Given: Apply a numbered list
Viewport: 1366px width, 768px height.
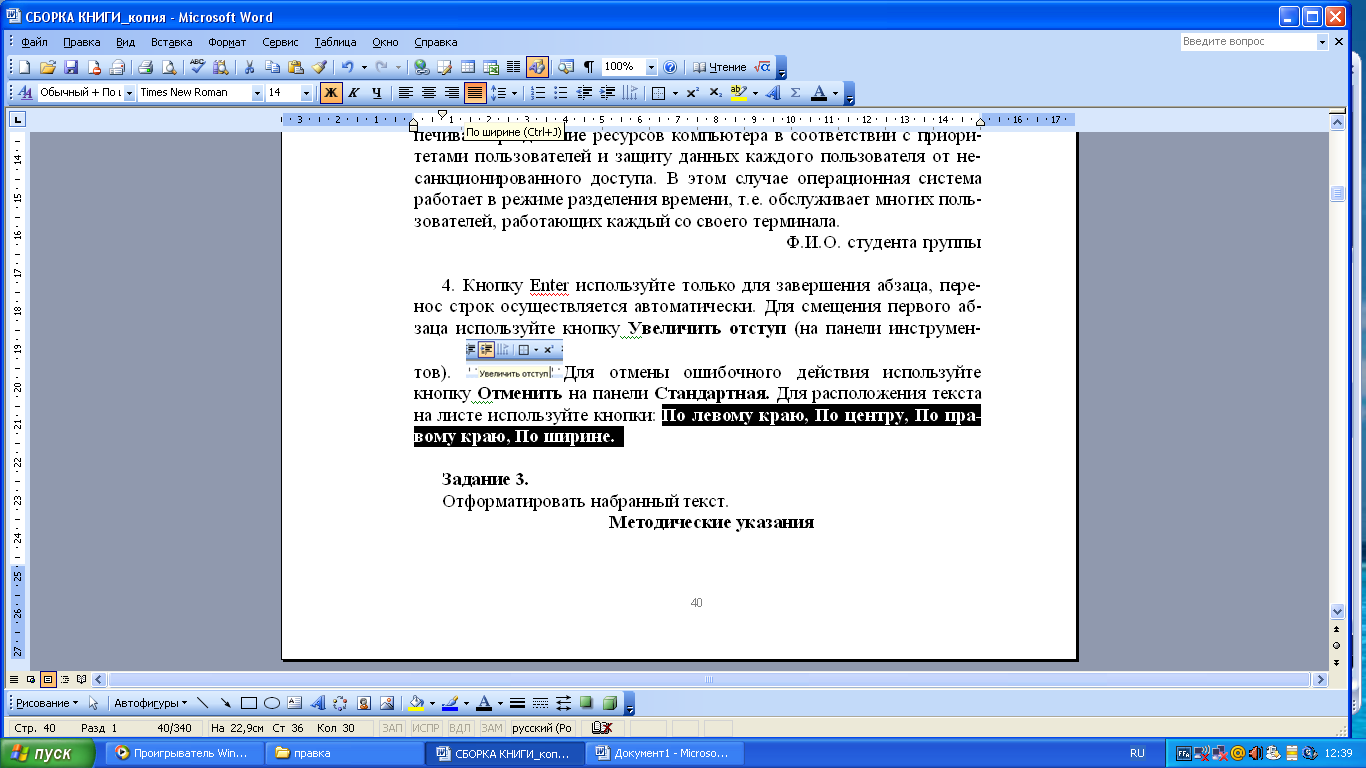Looking at the screenshot, I should tap(537, 92).
